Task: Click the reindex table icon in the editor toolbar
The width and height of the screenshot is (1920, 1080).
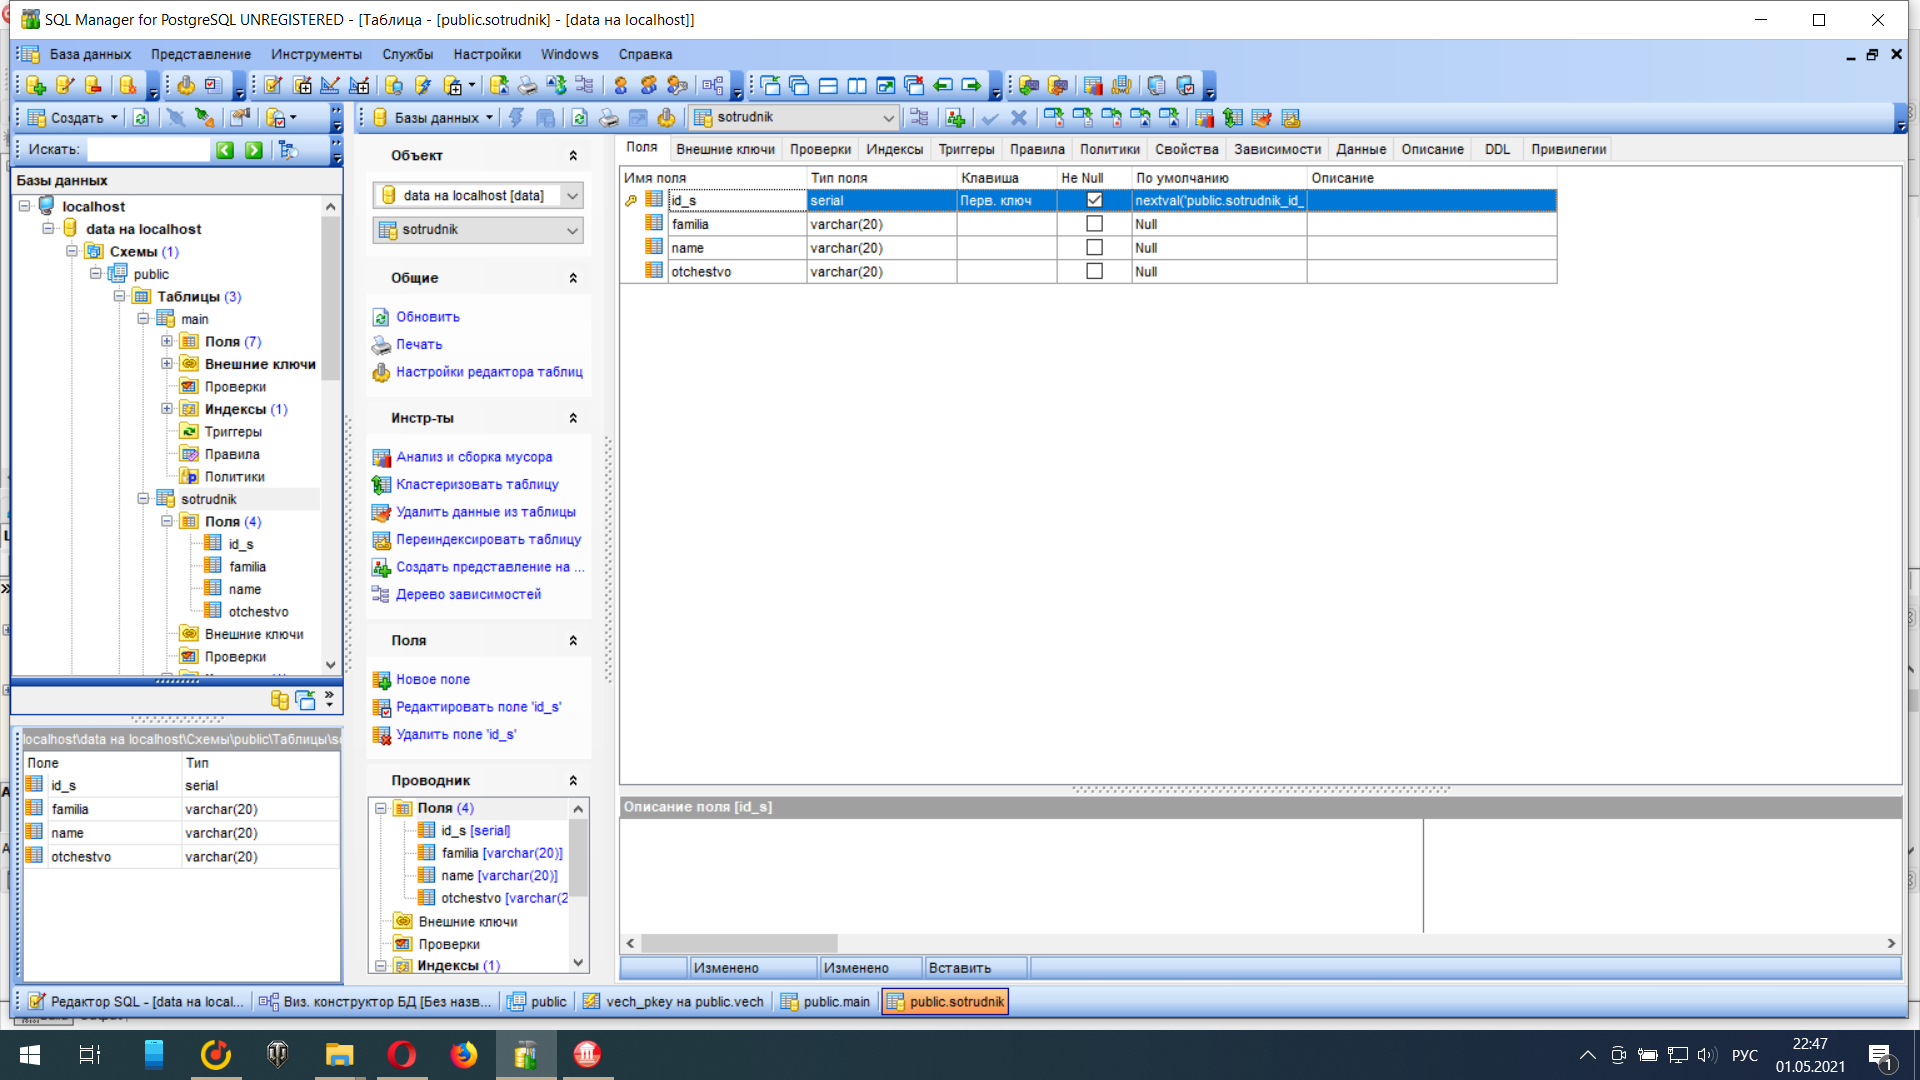Action: 1291,118
